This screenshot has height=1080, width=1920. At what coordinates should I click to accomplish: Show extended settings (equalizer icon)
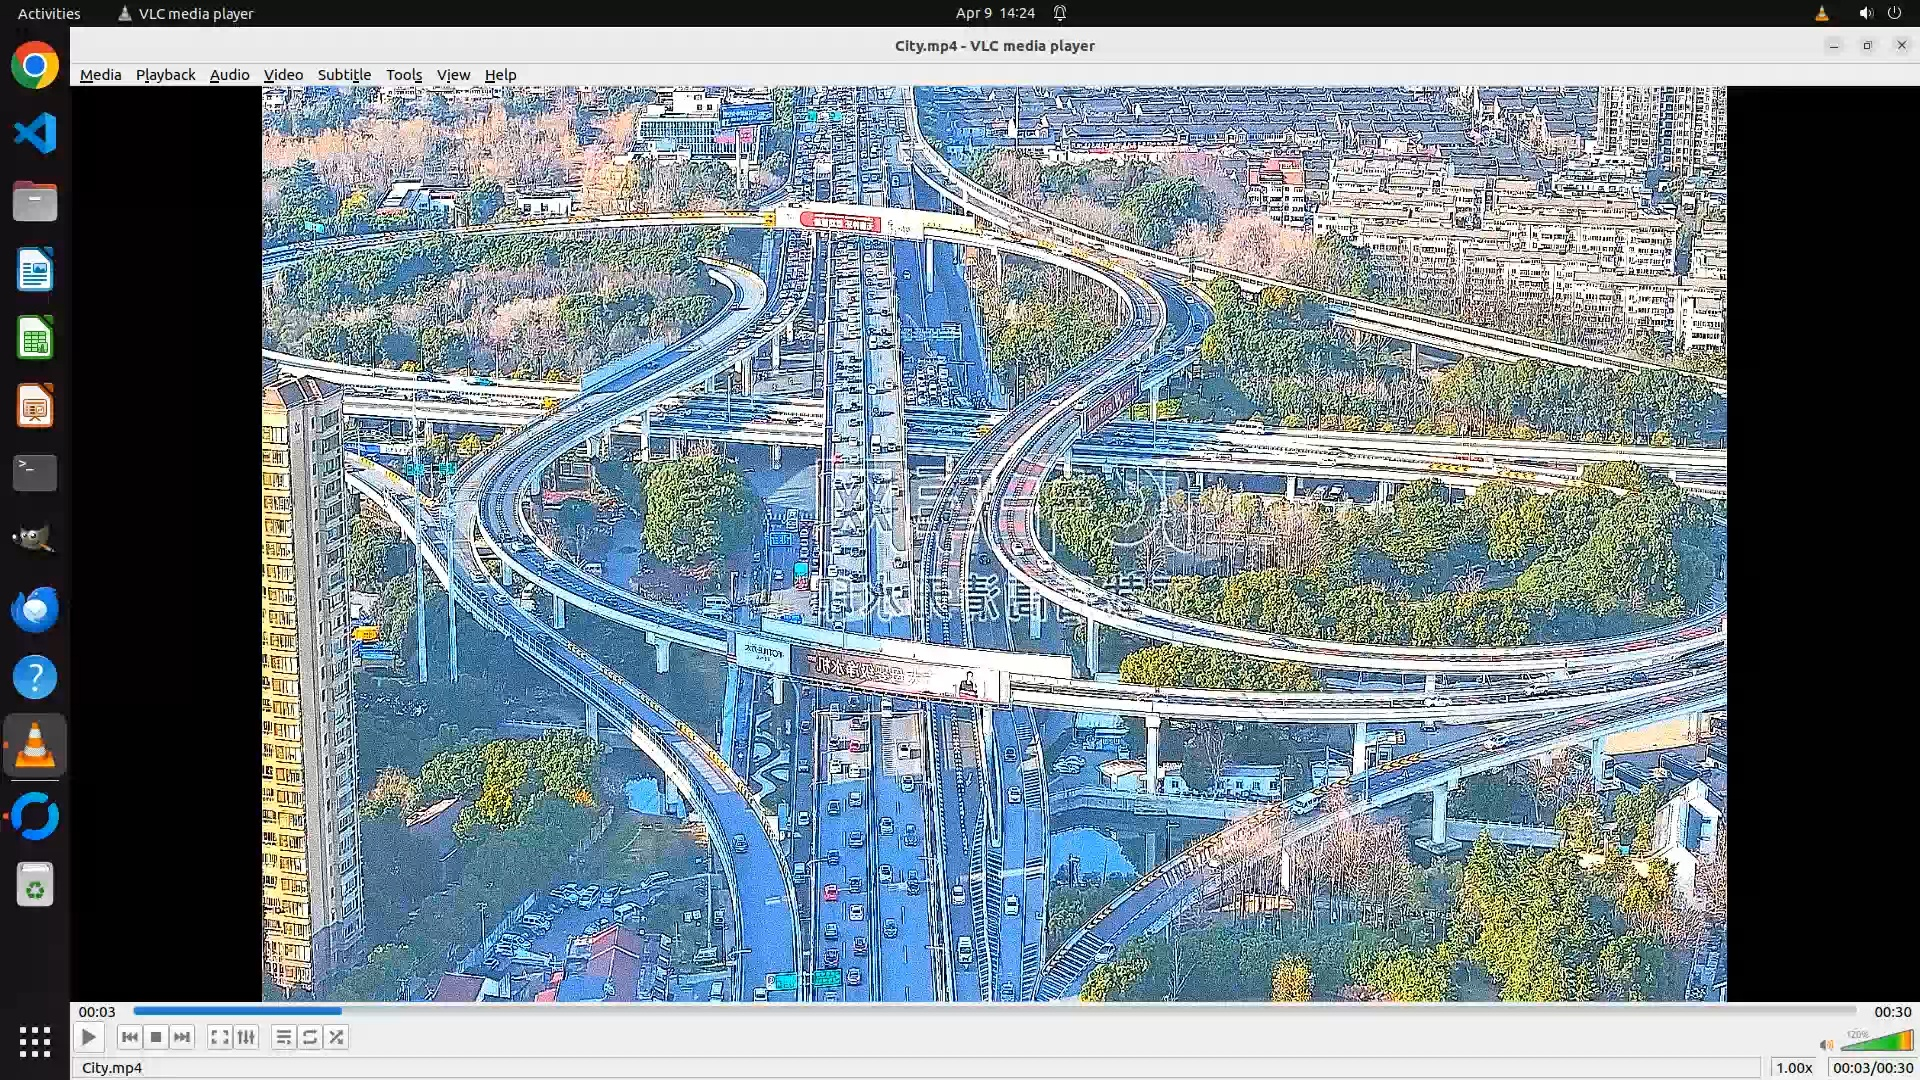[246, 1037]
